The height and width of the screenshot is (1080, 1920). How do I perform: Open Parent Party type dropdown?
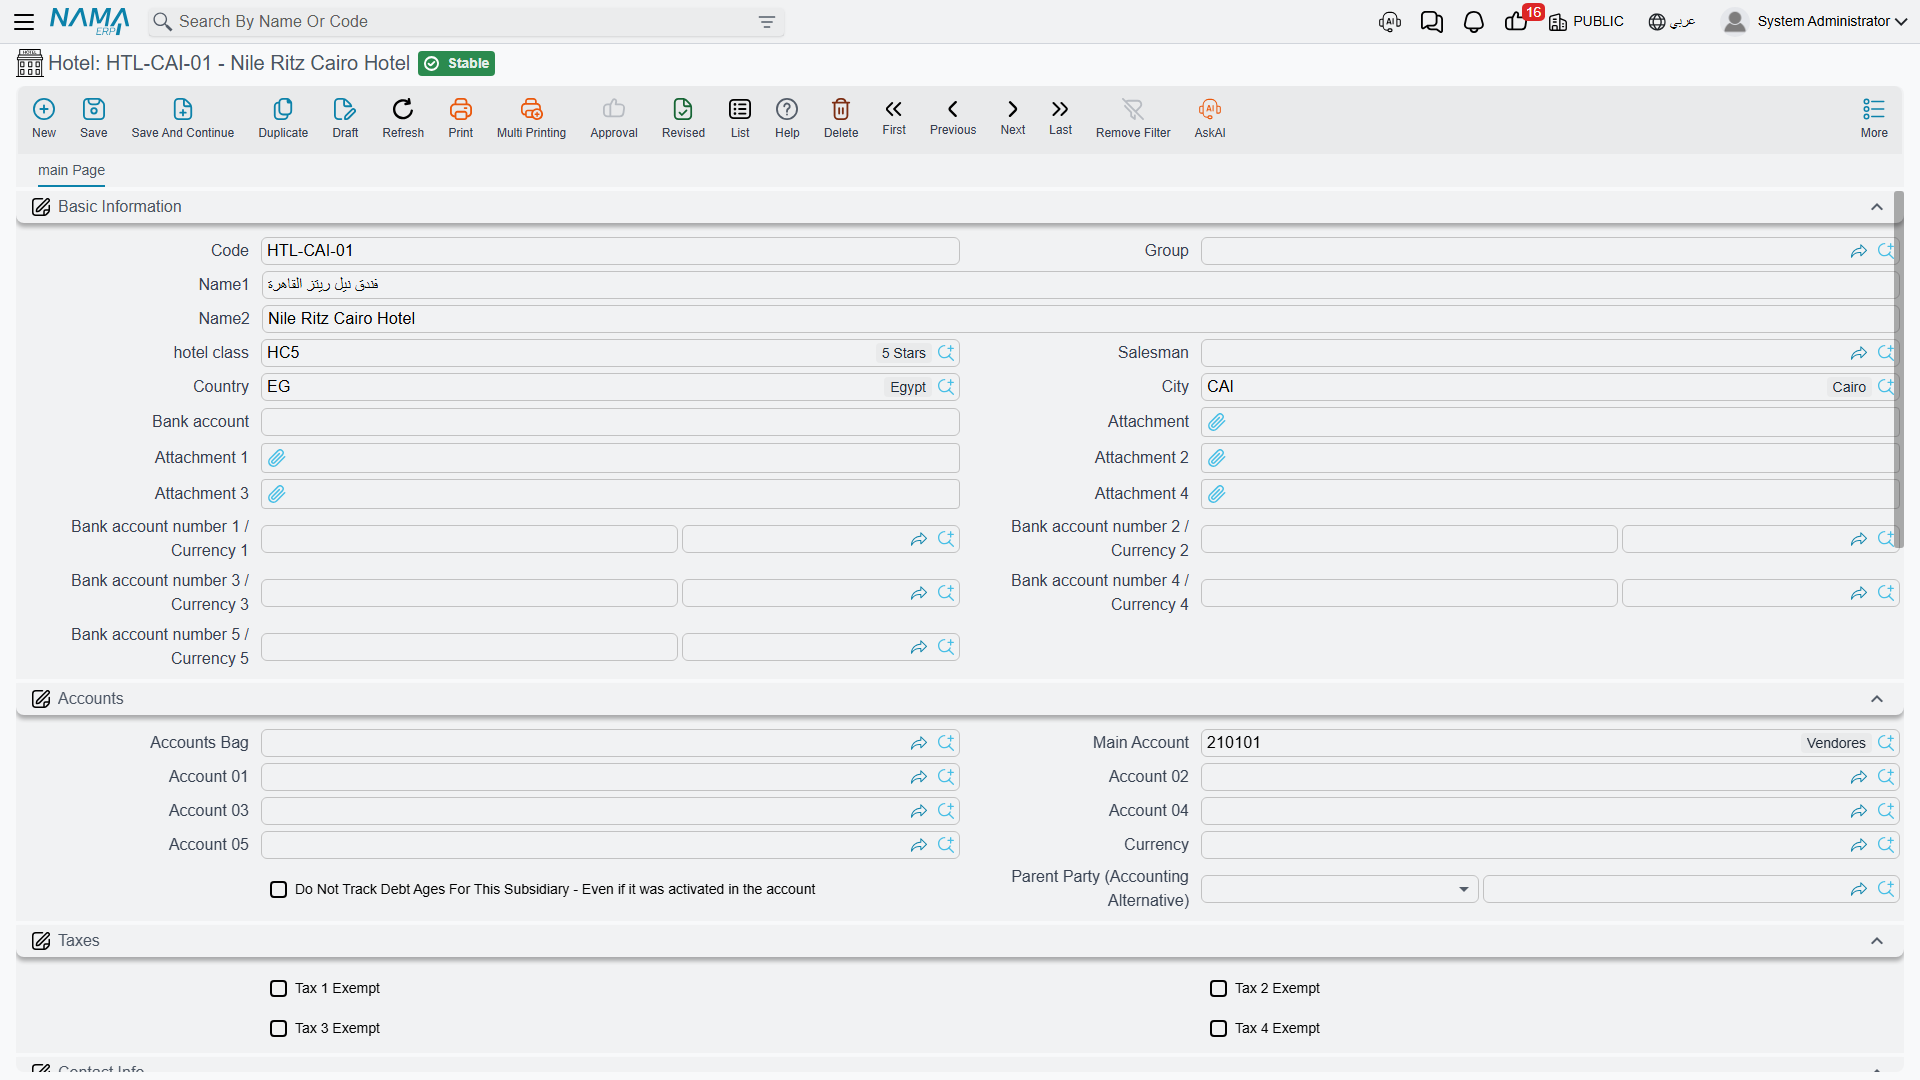click(1339, 889)
